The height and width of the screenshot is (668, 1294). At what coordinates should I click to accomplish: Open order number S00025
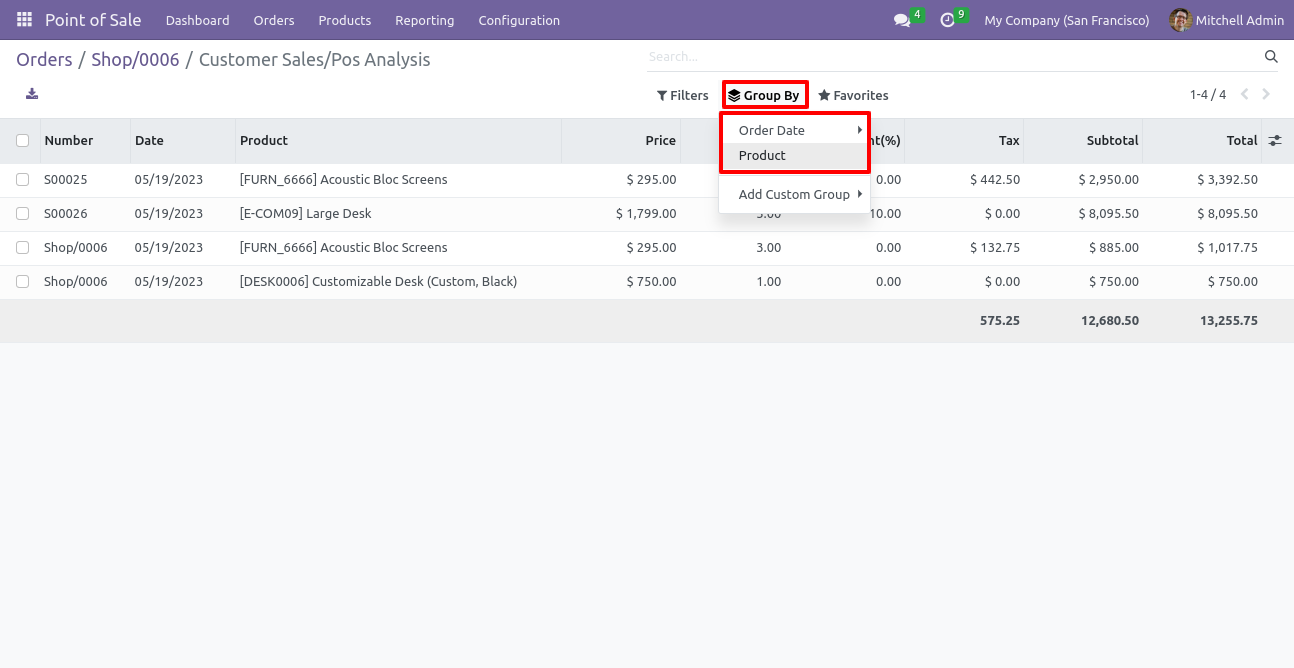(66, 180)
